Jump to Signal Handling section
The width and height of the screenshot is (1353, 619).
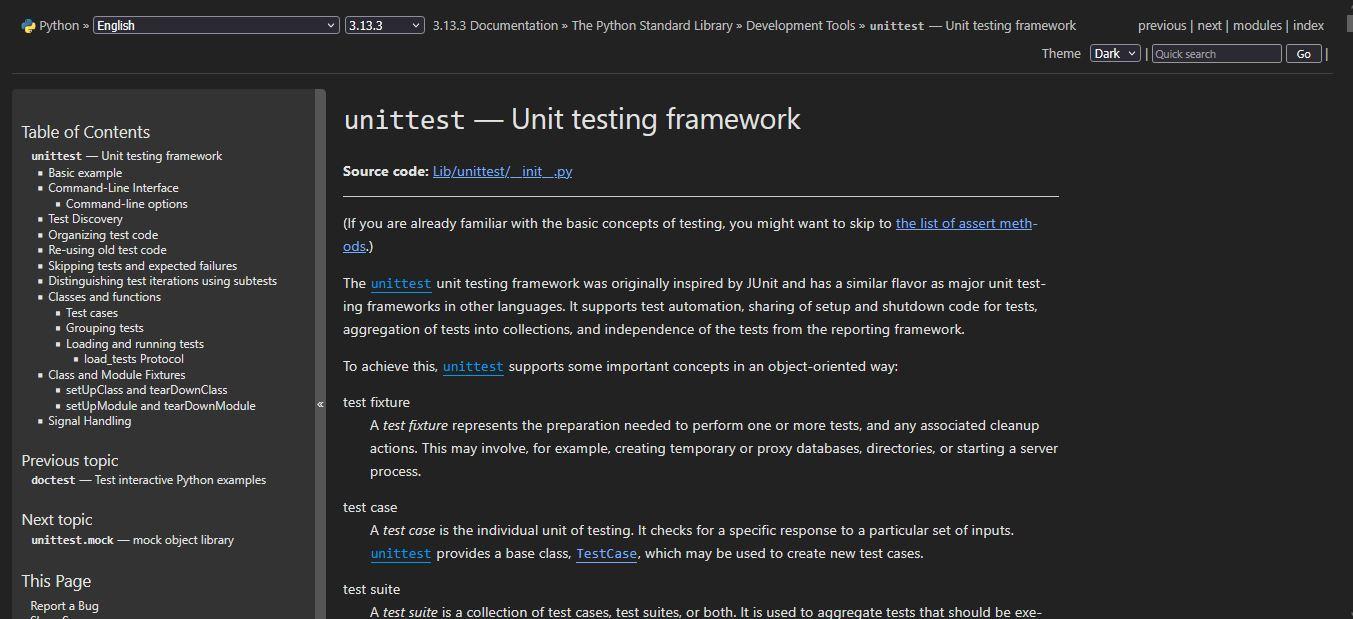point(90,421)
